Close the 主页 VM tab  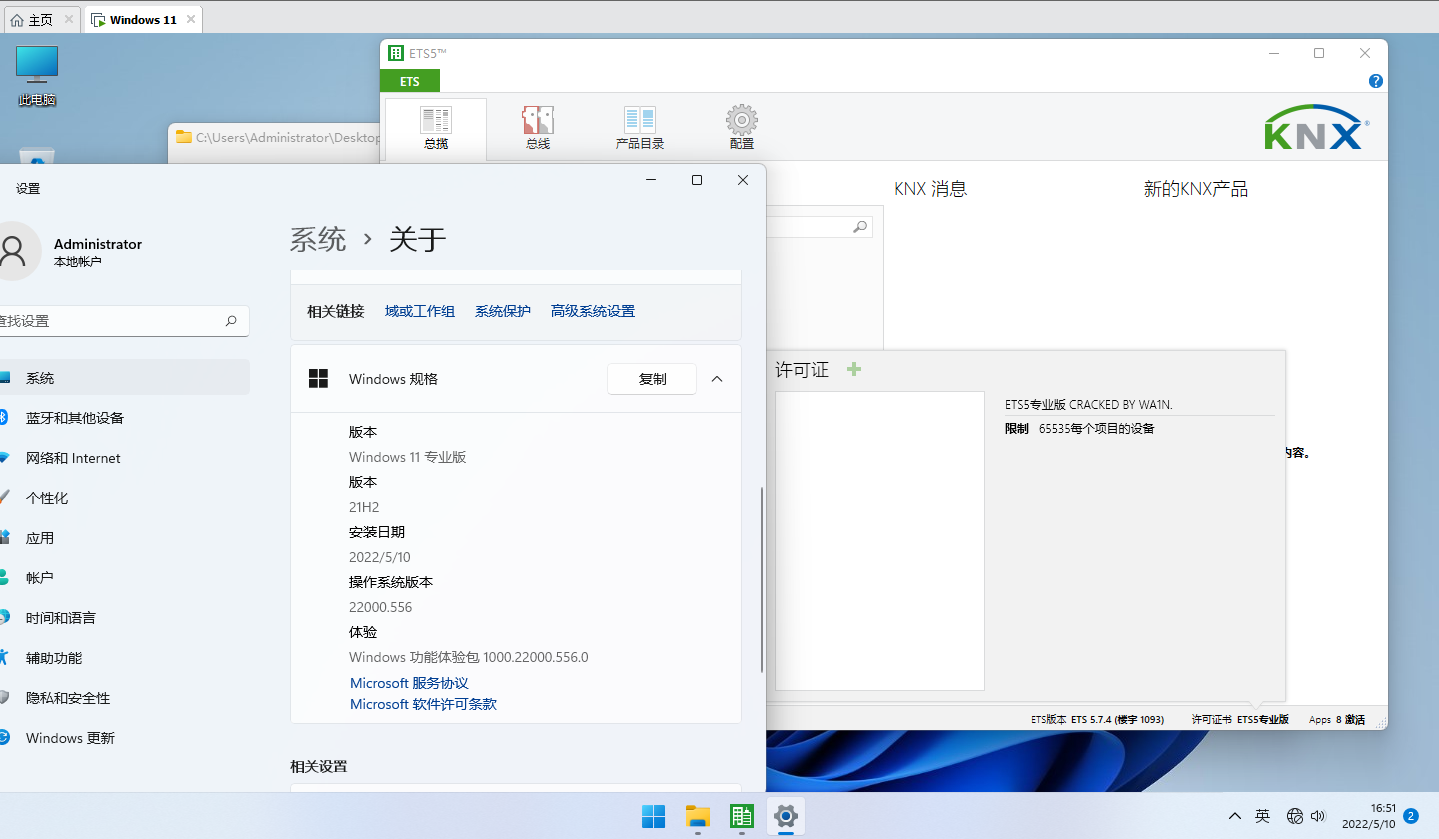[69, 19]
